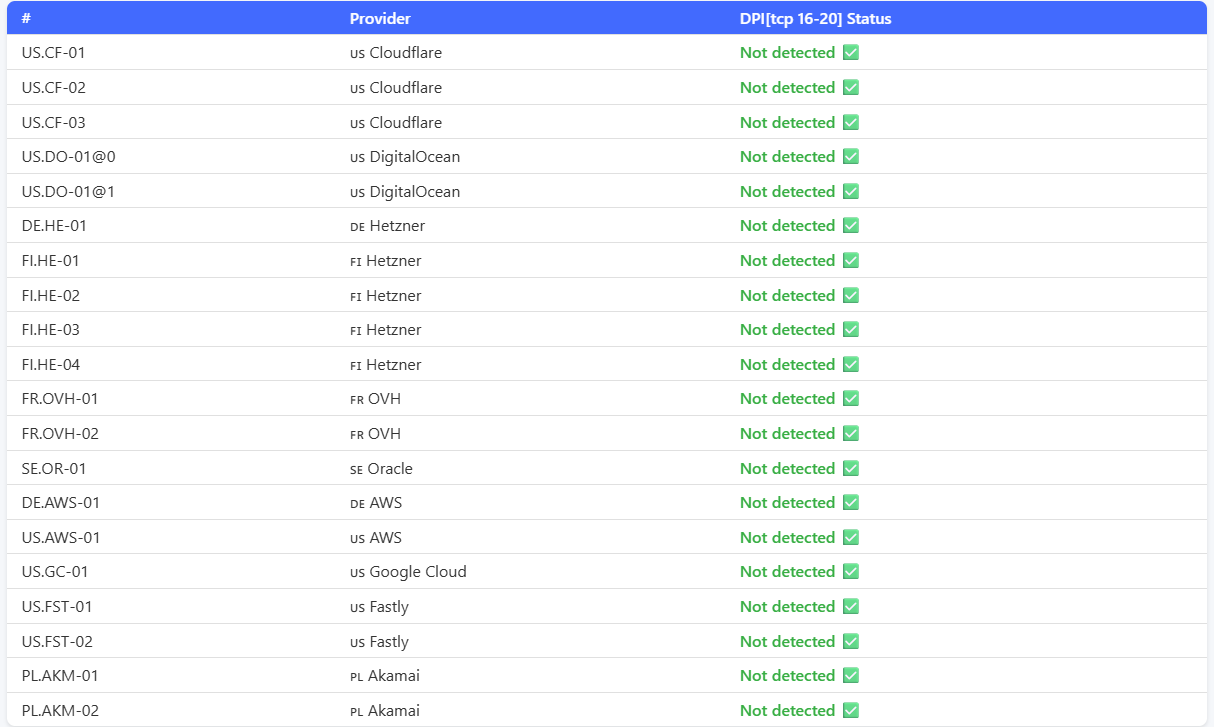The image size is (1214, 727).
Task: Click 'US DigitalOcean' provider in US.DO-01@0 row
Action: click(405, 157)
